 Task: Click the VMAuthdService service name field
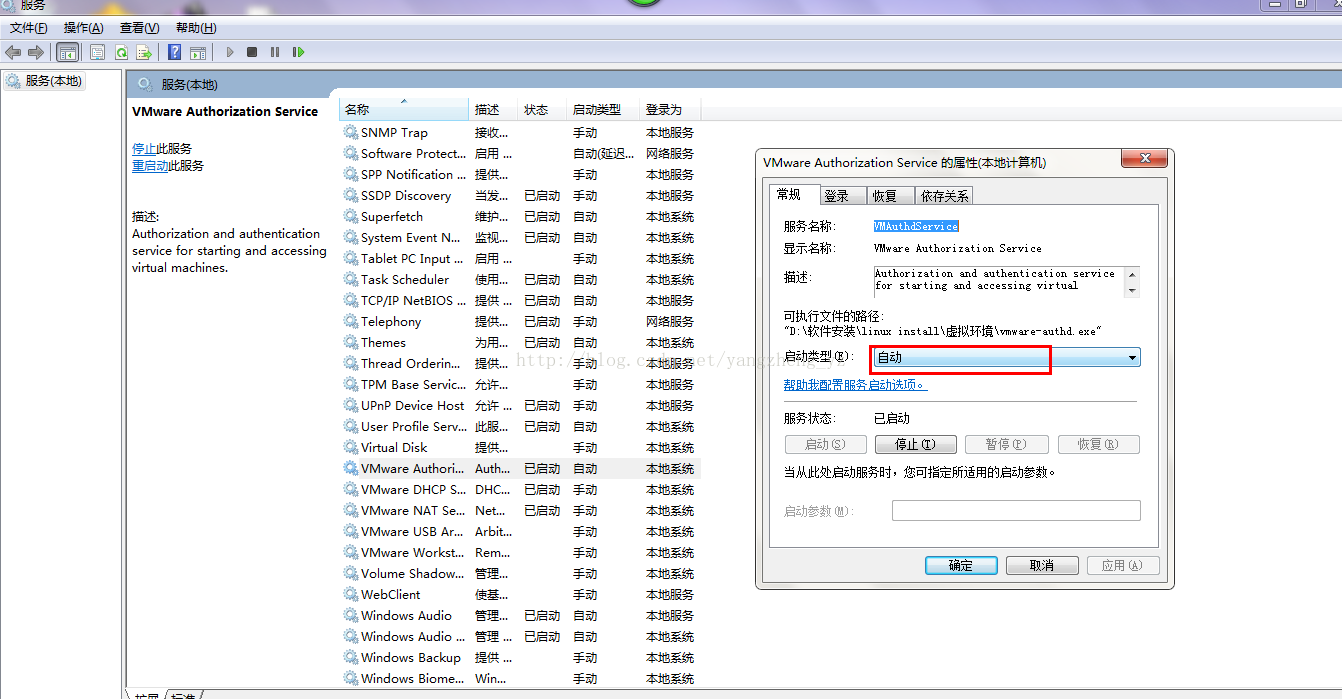916,226
